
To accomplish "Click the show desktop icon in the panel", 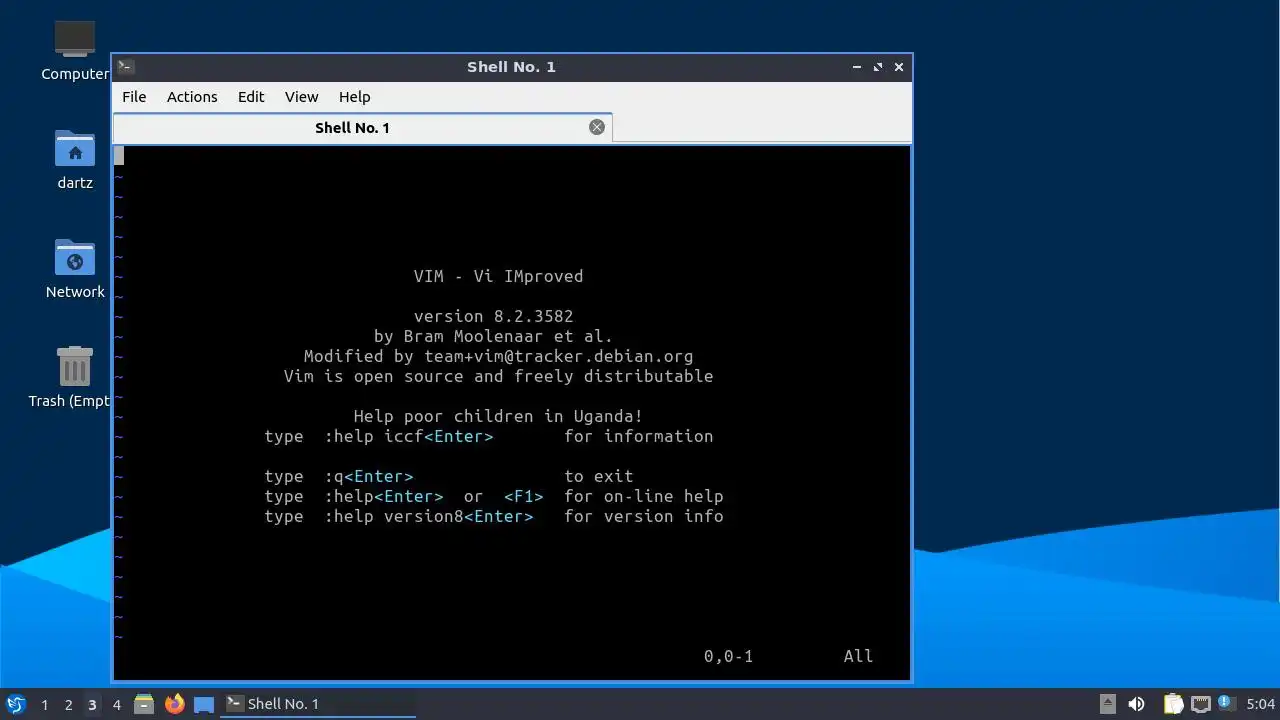I will (204, 704).
